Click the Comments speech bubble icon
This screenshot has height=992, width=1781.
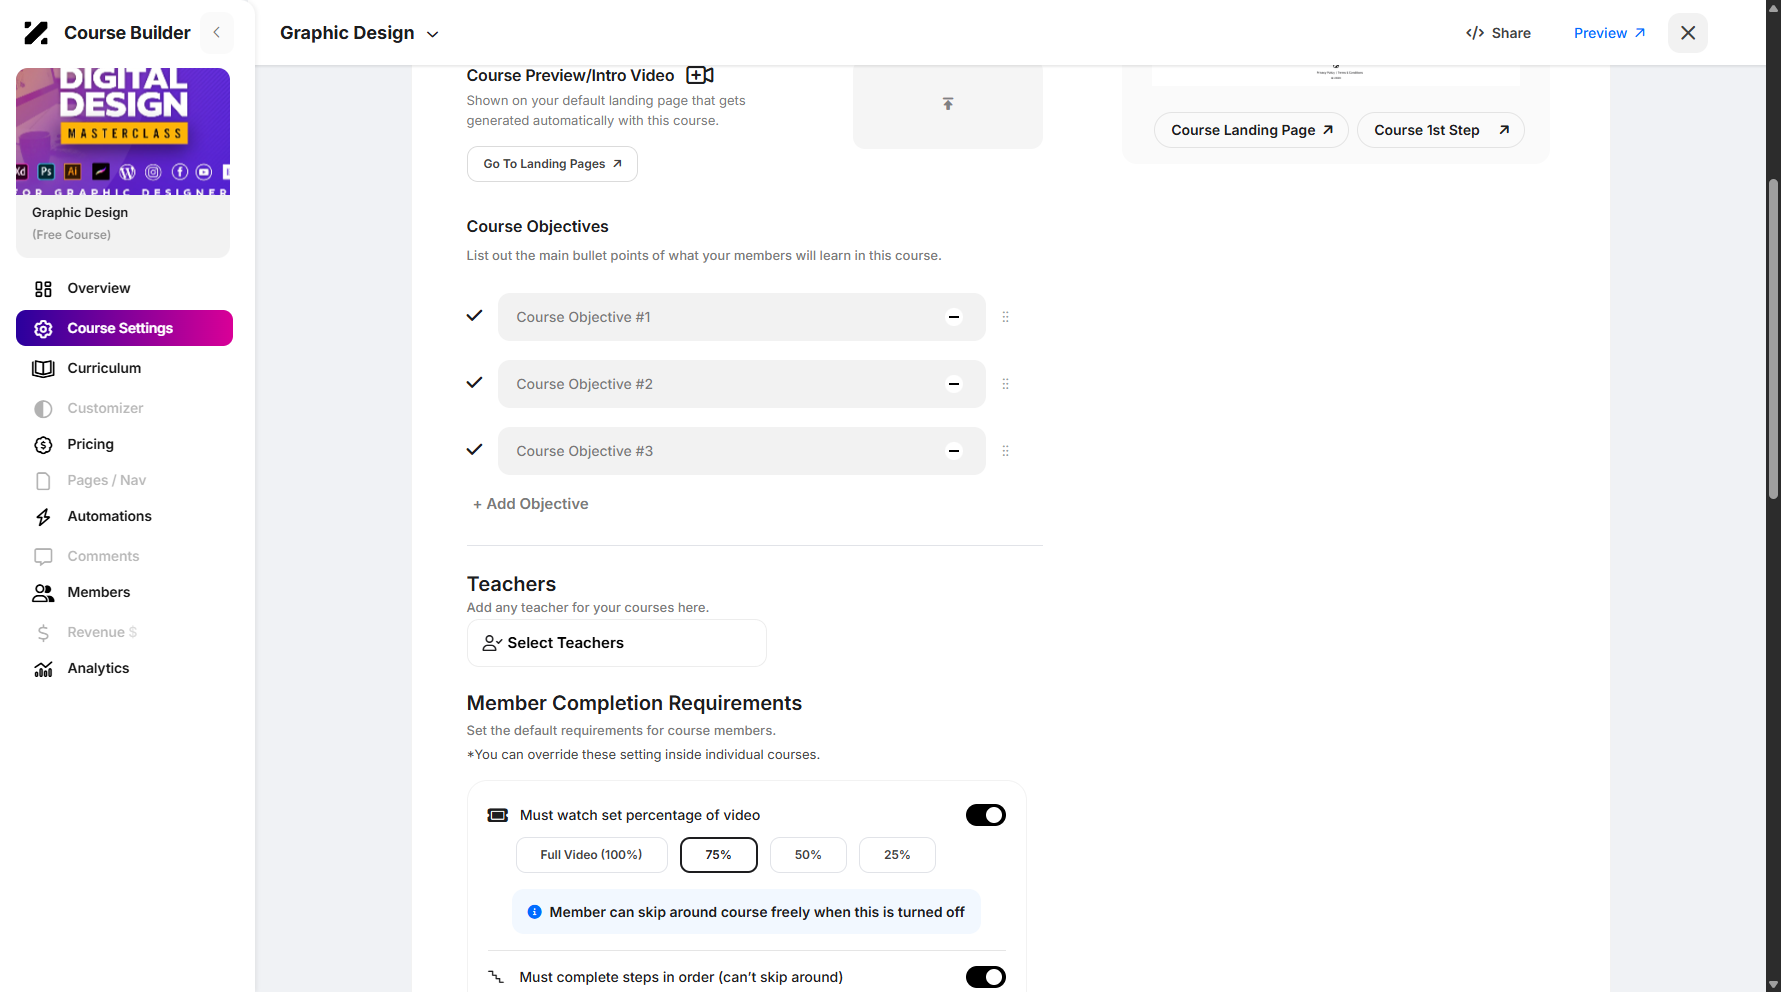pyautogui.click(x=43, y=556)
